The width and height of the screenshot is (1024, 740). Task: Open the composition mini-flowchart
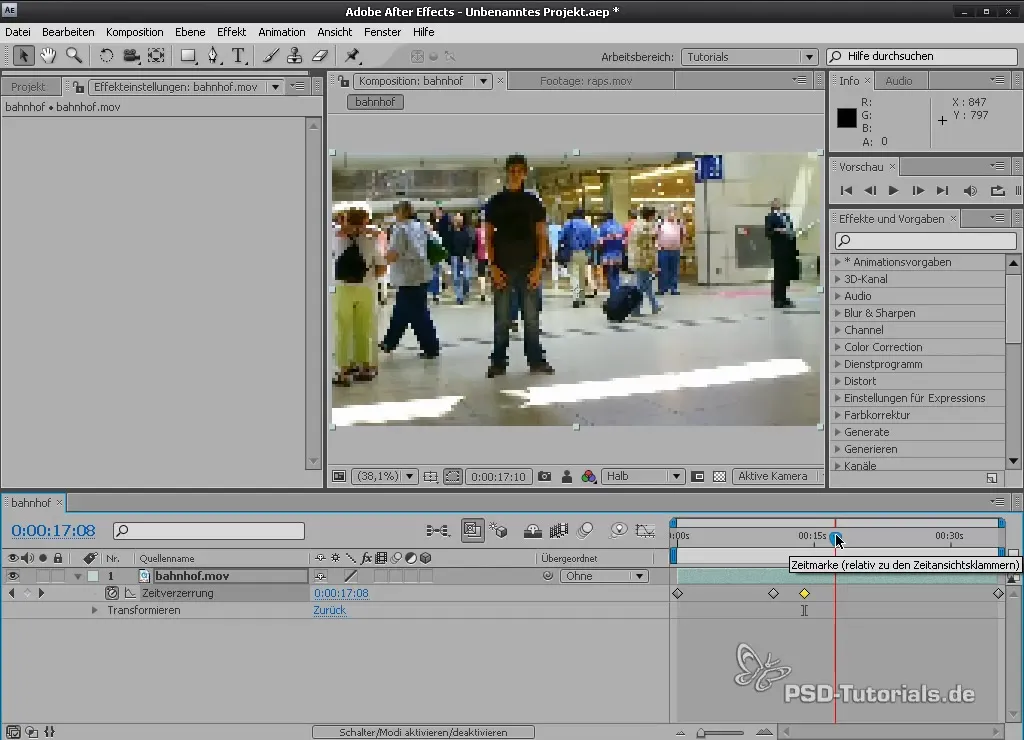(438, 531)
